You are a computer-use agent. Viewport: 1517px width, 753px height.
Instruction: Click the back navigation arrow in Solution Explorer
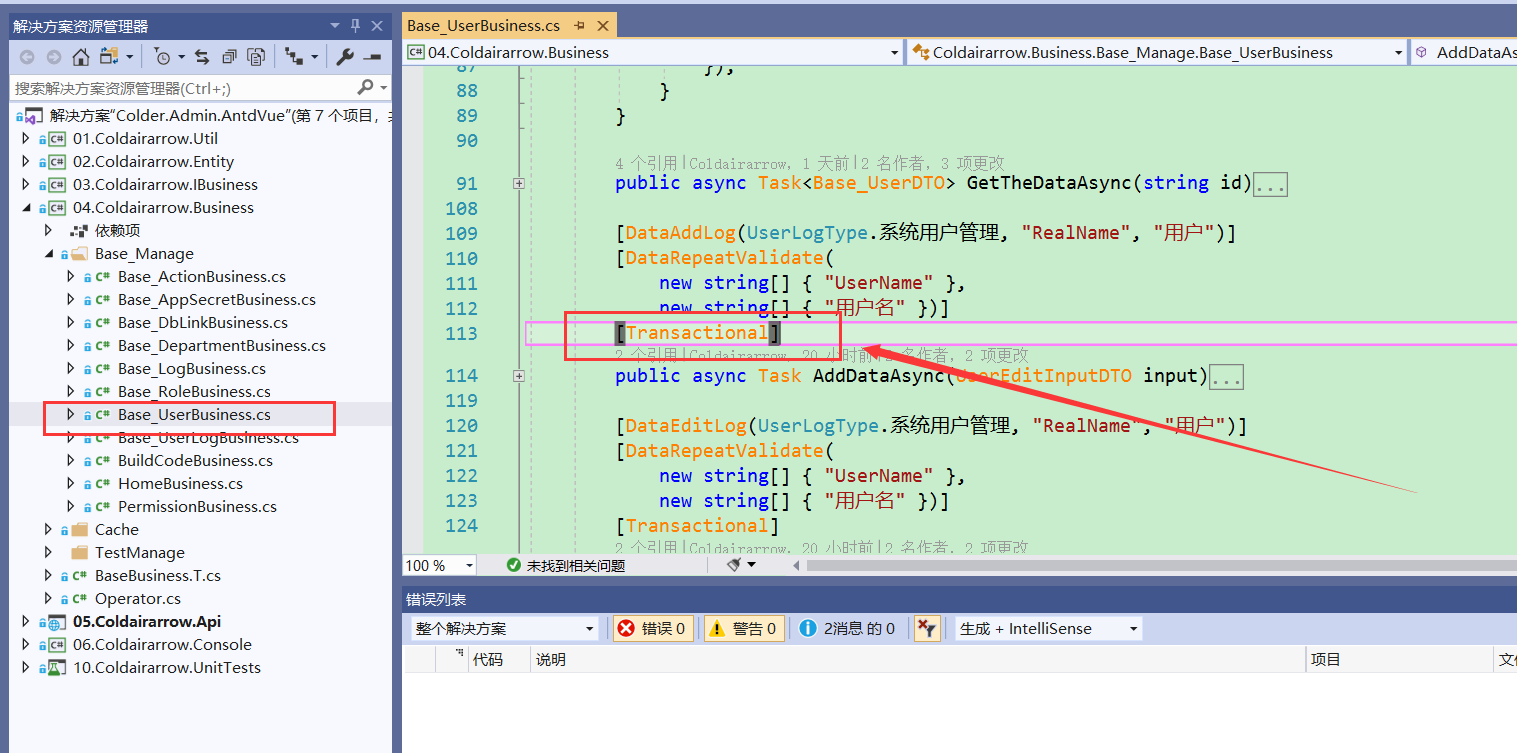[x=27, y=57]
